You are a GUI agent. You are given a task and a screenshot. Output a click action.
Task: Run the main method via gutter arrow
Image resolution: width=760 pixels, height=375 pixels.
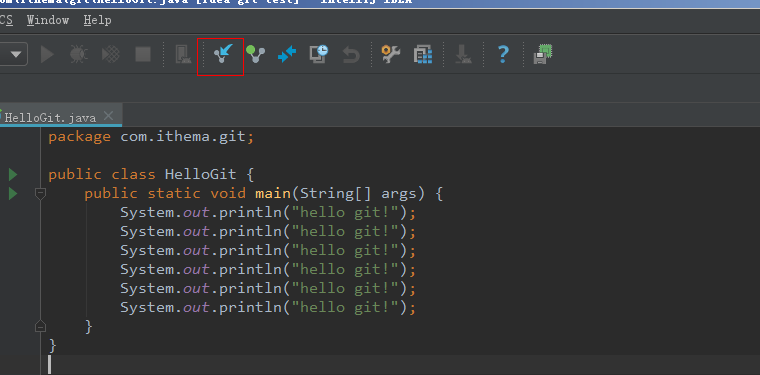(13, 194)
